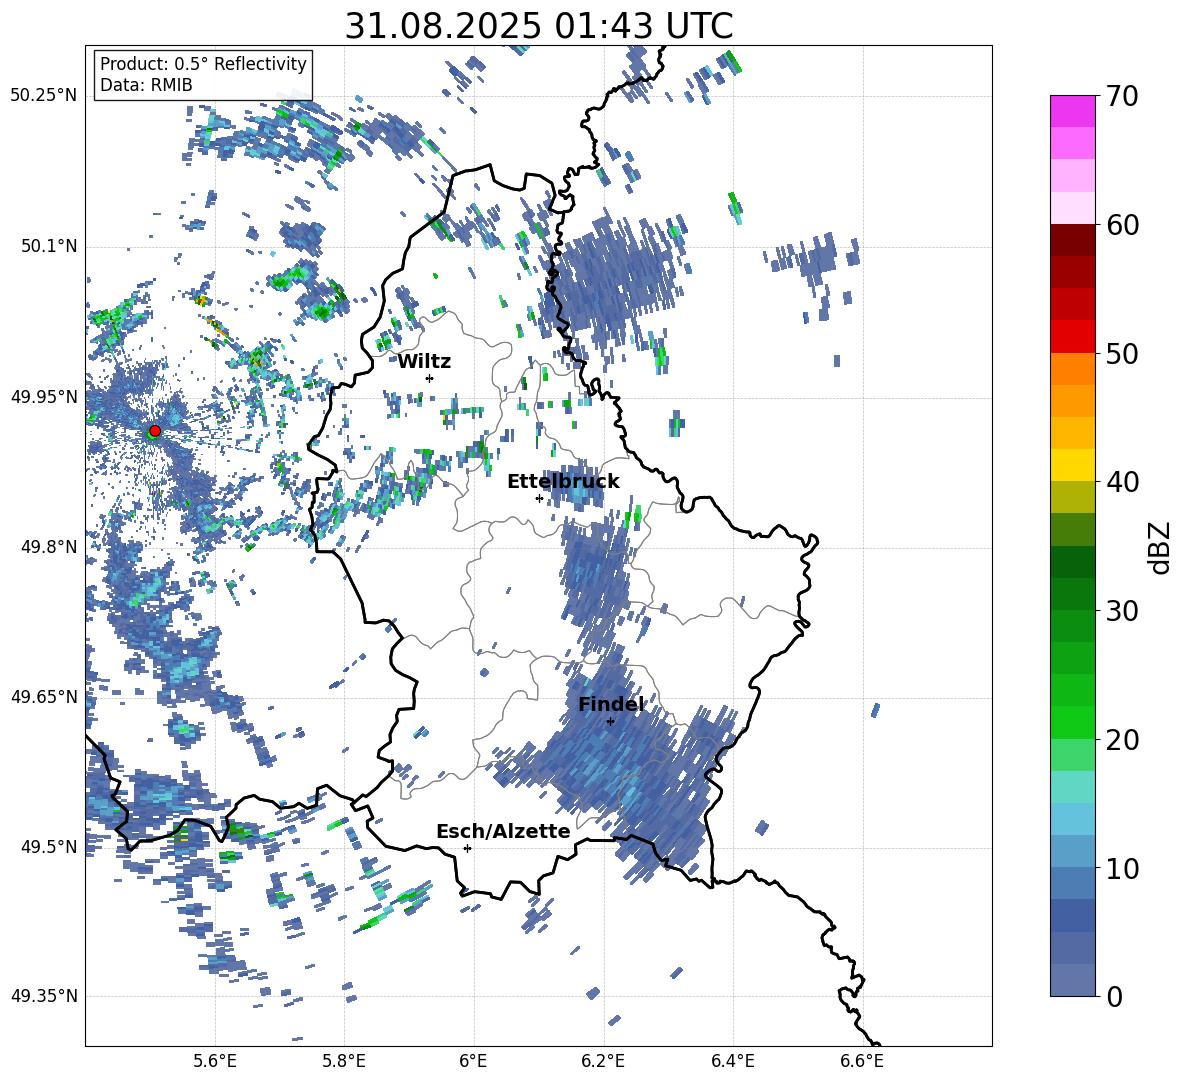Click the 49.5°N latitude label

48,846
